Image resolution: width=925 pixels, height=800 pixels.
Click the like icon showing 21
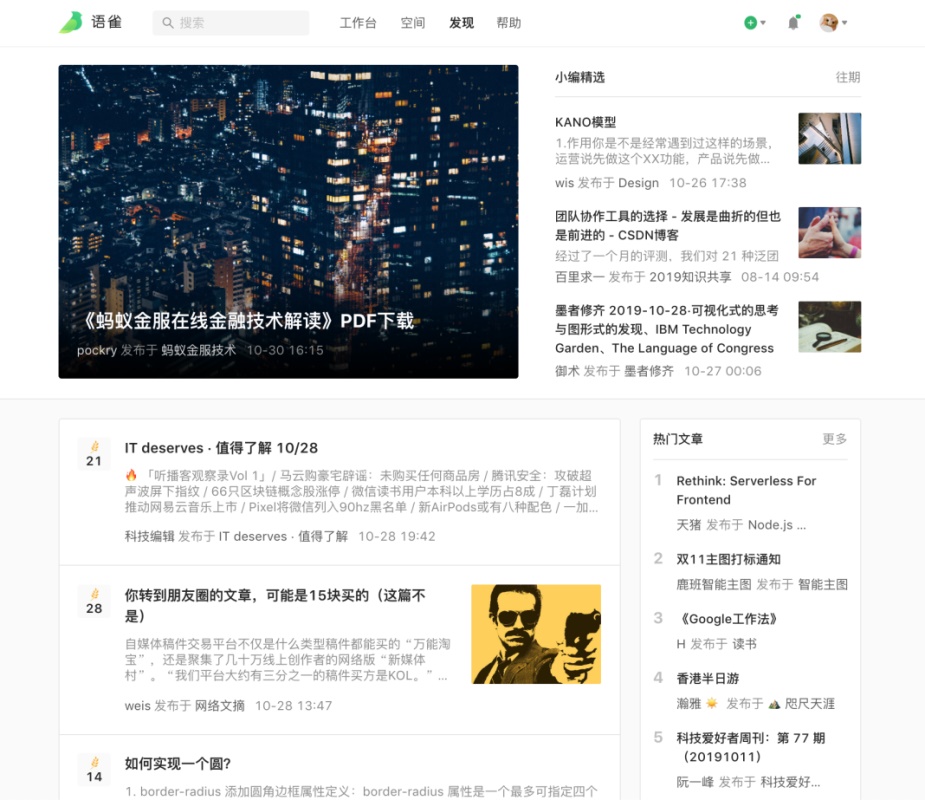94,454
